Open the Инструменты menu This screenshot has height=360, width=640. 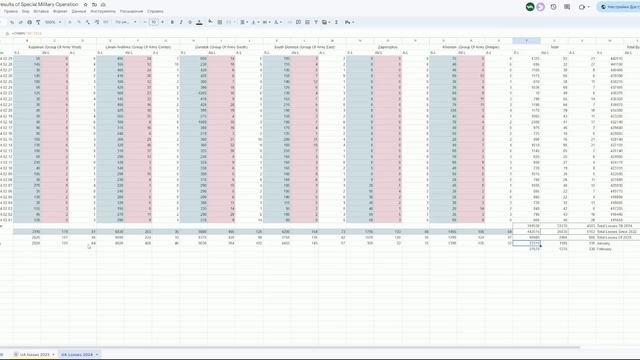coord(103,11)
